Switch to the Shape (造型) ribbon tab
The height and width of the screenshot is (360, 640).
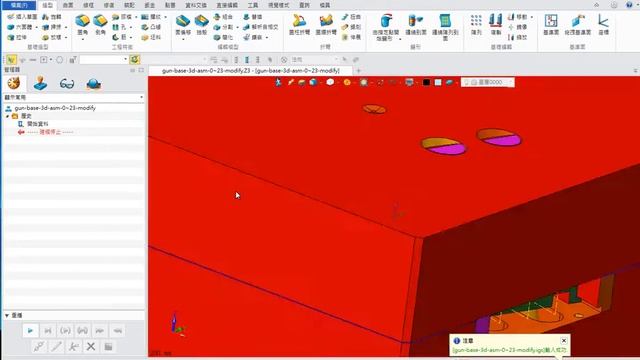[47, 5]
